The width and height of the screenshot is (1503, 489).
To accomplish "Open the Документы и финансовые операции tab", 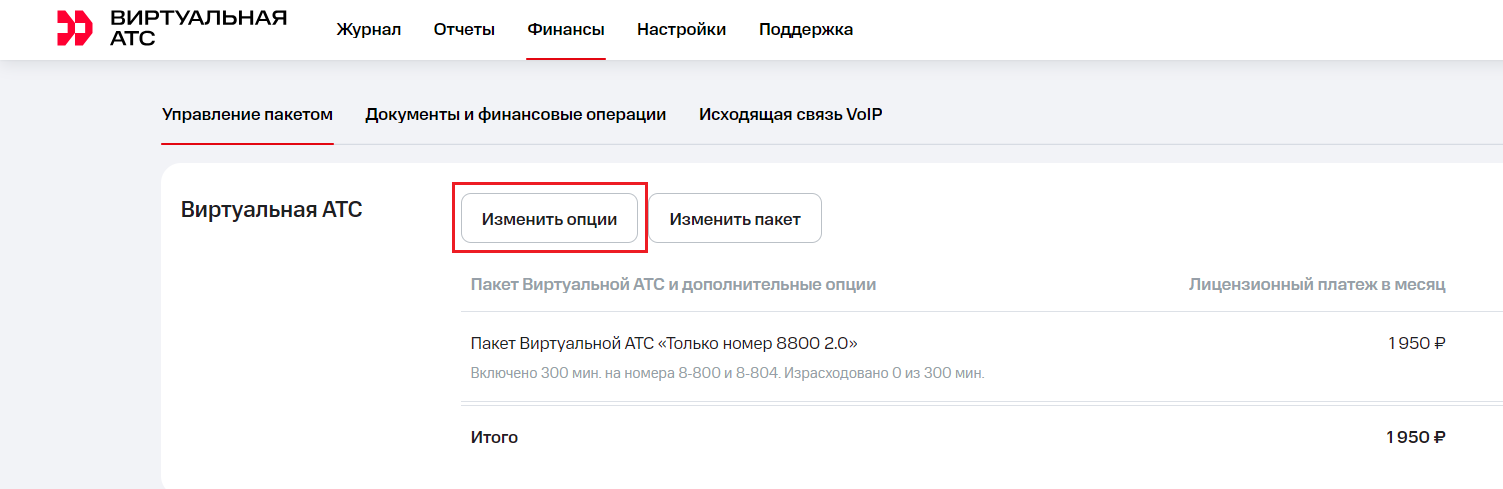I will [x=516, y=114].
